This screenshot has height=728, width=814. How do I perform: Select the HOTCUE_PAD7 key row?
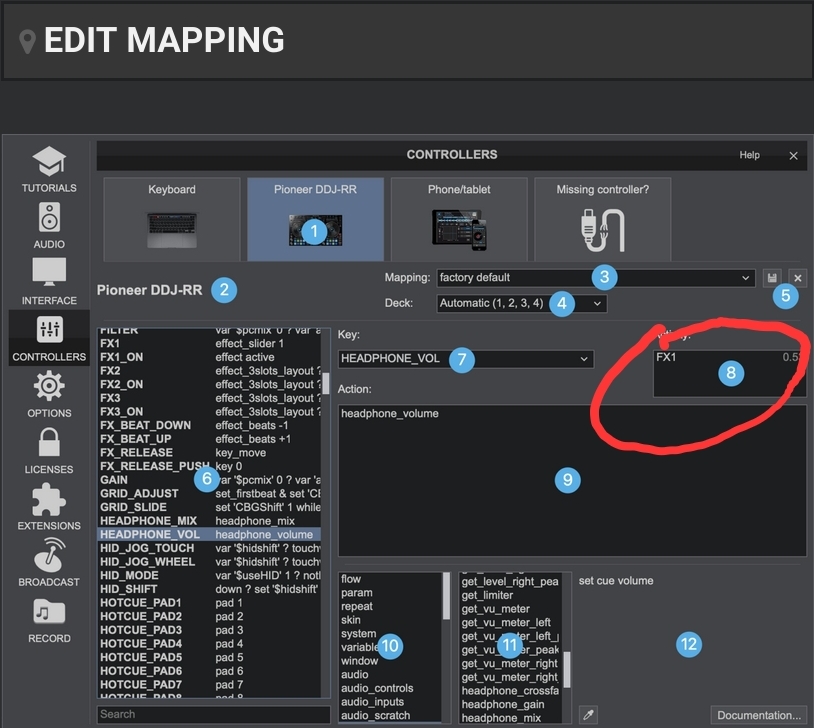tap(209, 685)
